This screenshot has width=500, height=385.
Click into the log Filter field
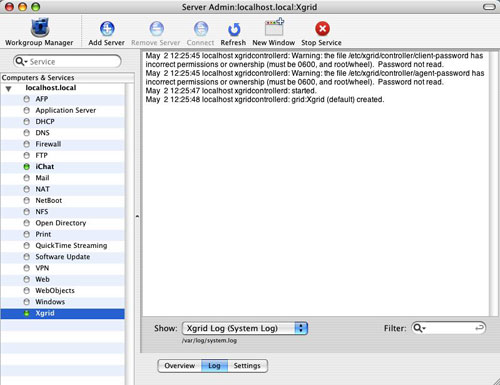[449, 328]
